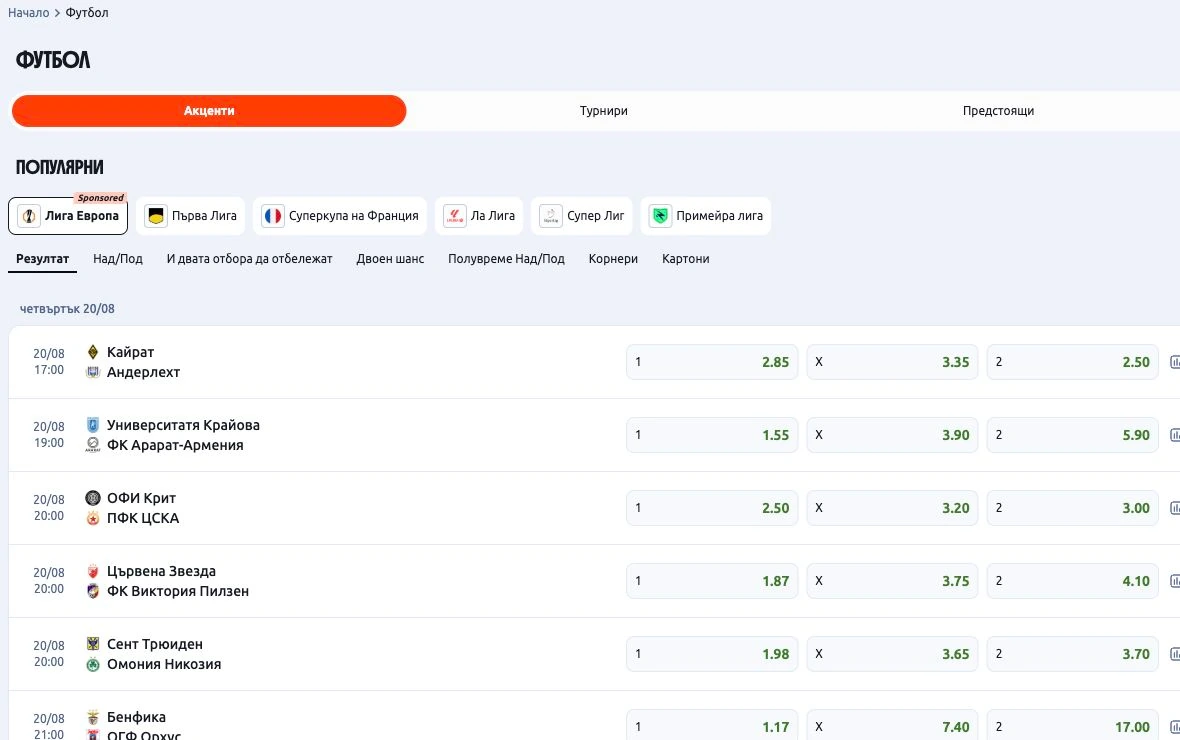The image size is (1180, 740).
Task: Open statistics icon for Цървена Звезда match
Action: coord(1175,581)
